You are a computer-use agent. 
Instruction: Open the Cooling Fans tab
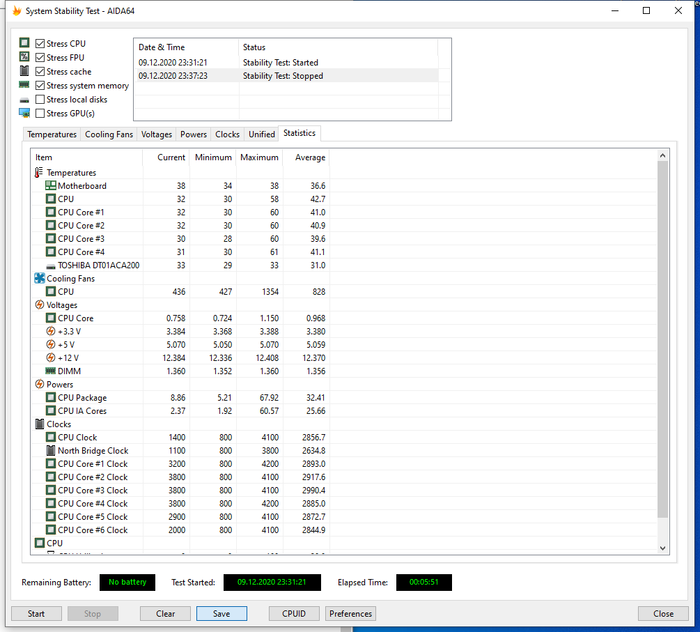pyautogui.click(x=109, y=134)
